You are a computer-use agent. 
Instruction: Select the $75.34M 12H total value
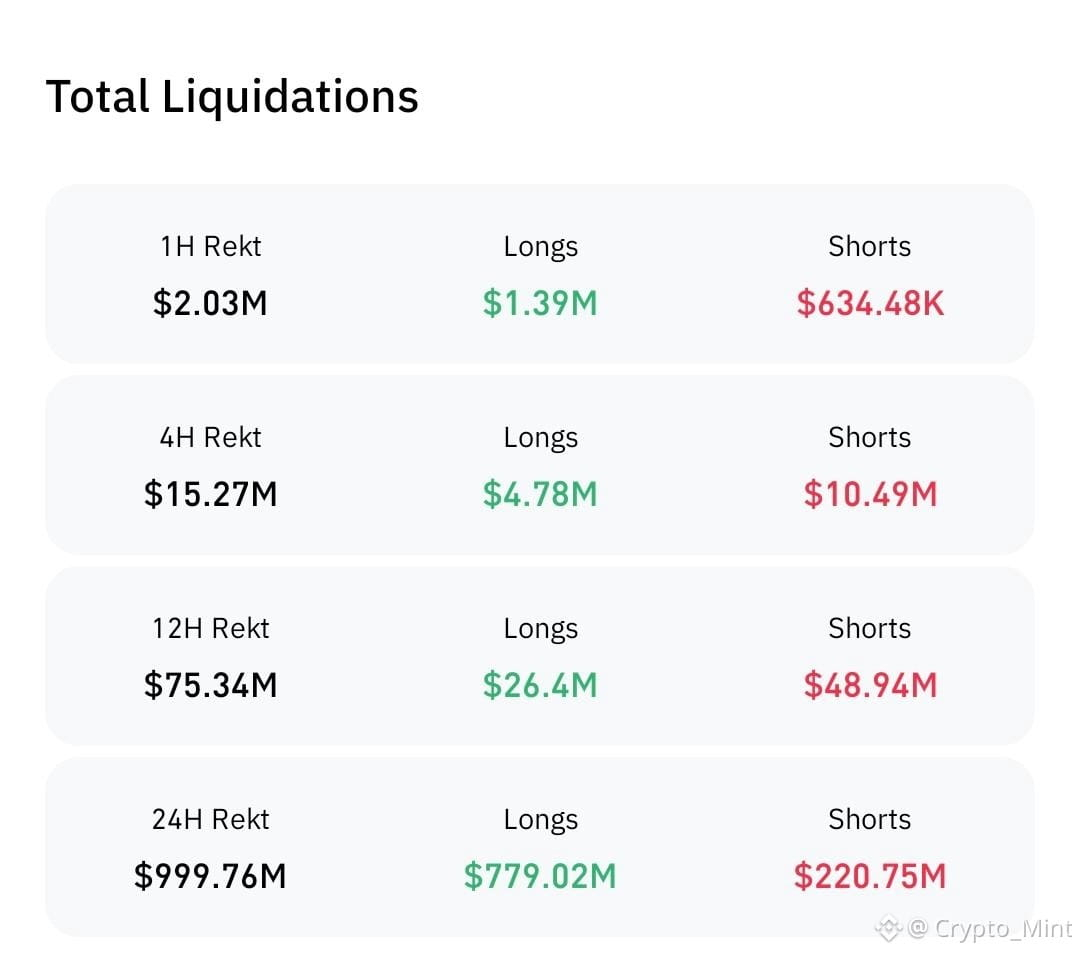click(x=210, y=684)
